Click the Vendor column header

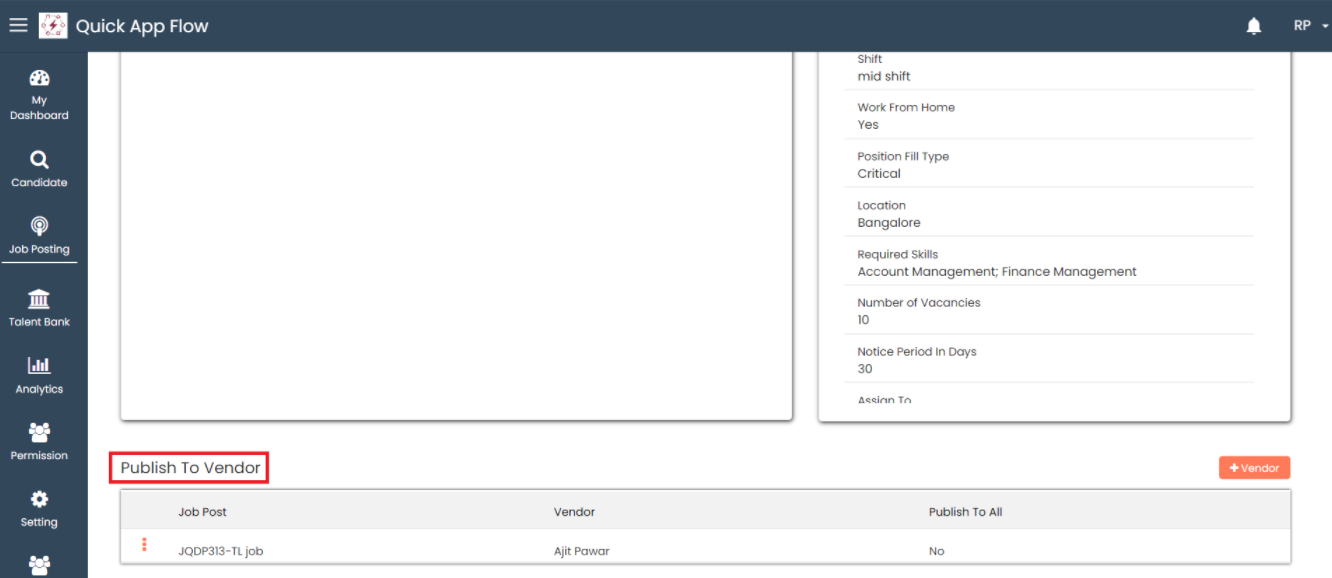coord(574,512)
